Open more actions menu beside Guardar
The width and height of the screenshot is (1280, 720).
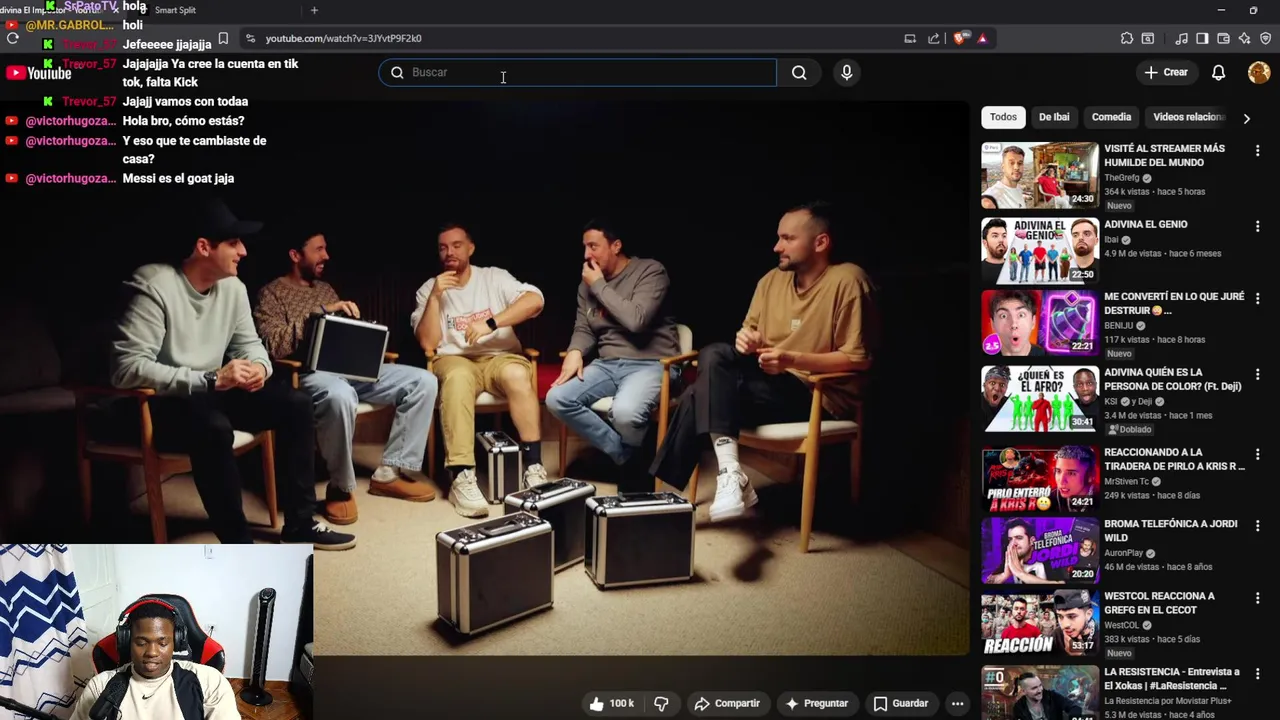point(957,703)
